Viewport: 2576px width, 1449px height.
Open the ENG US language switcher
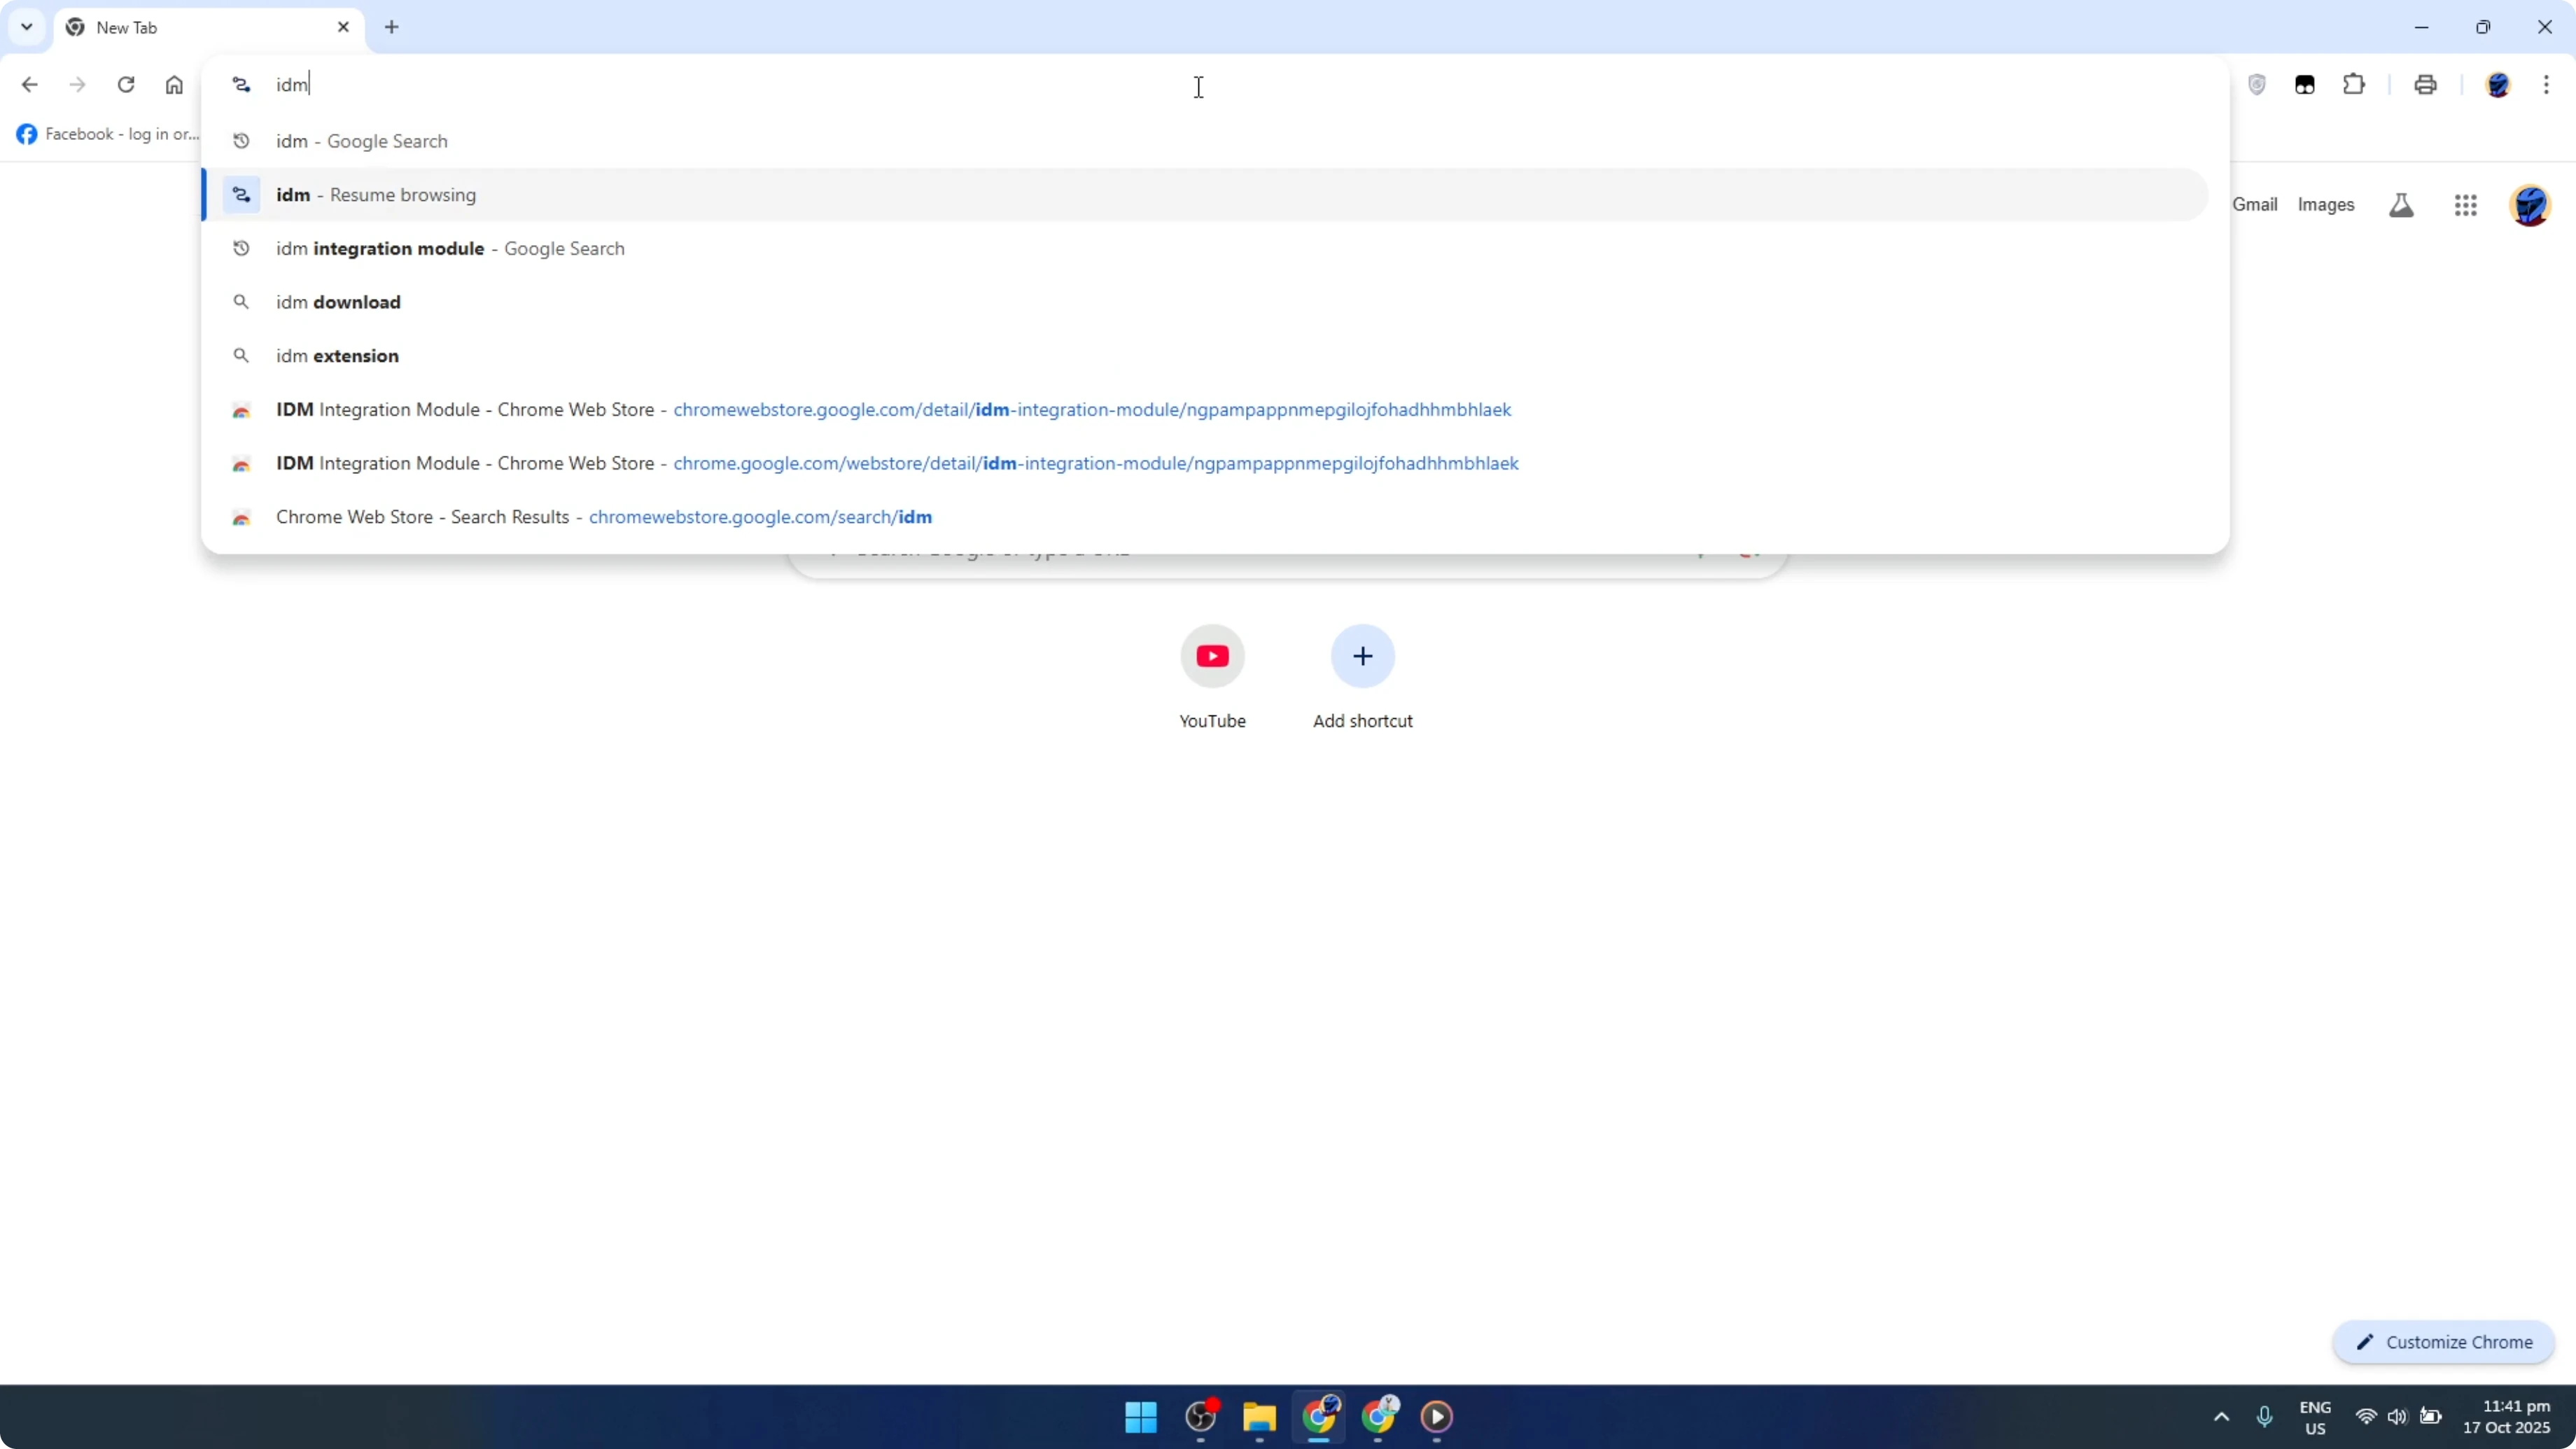pos(2316,1417)
